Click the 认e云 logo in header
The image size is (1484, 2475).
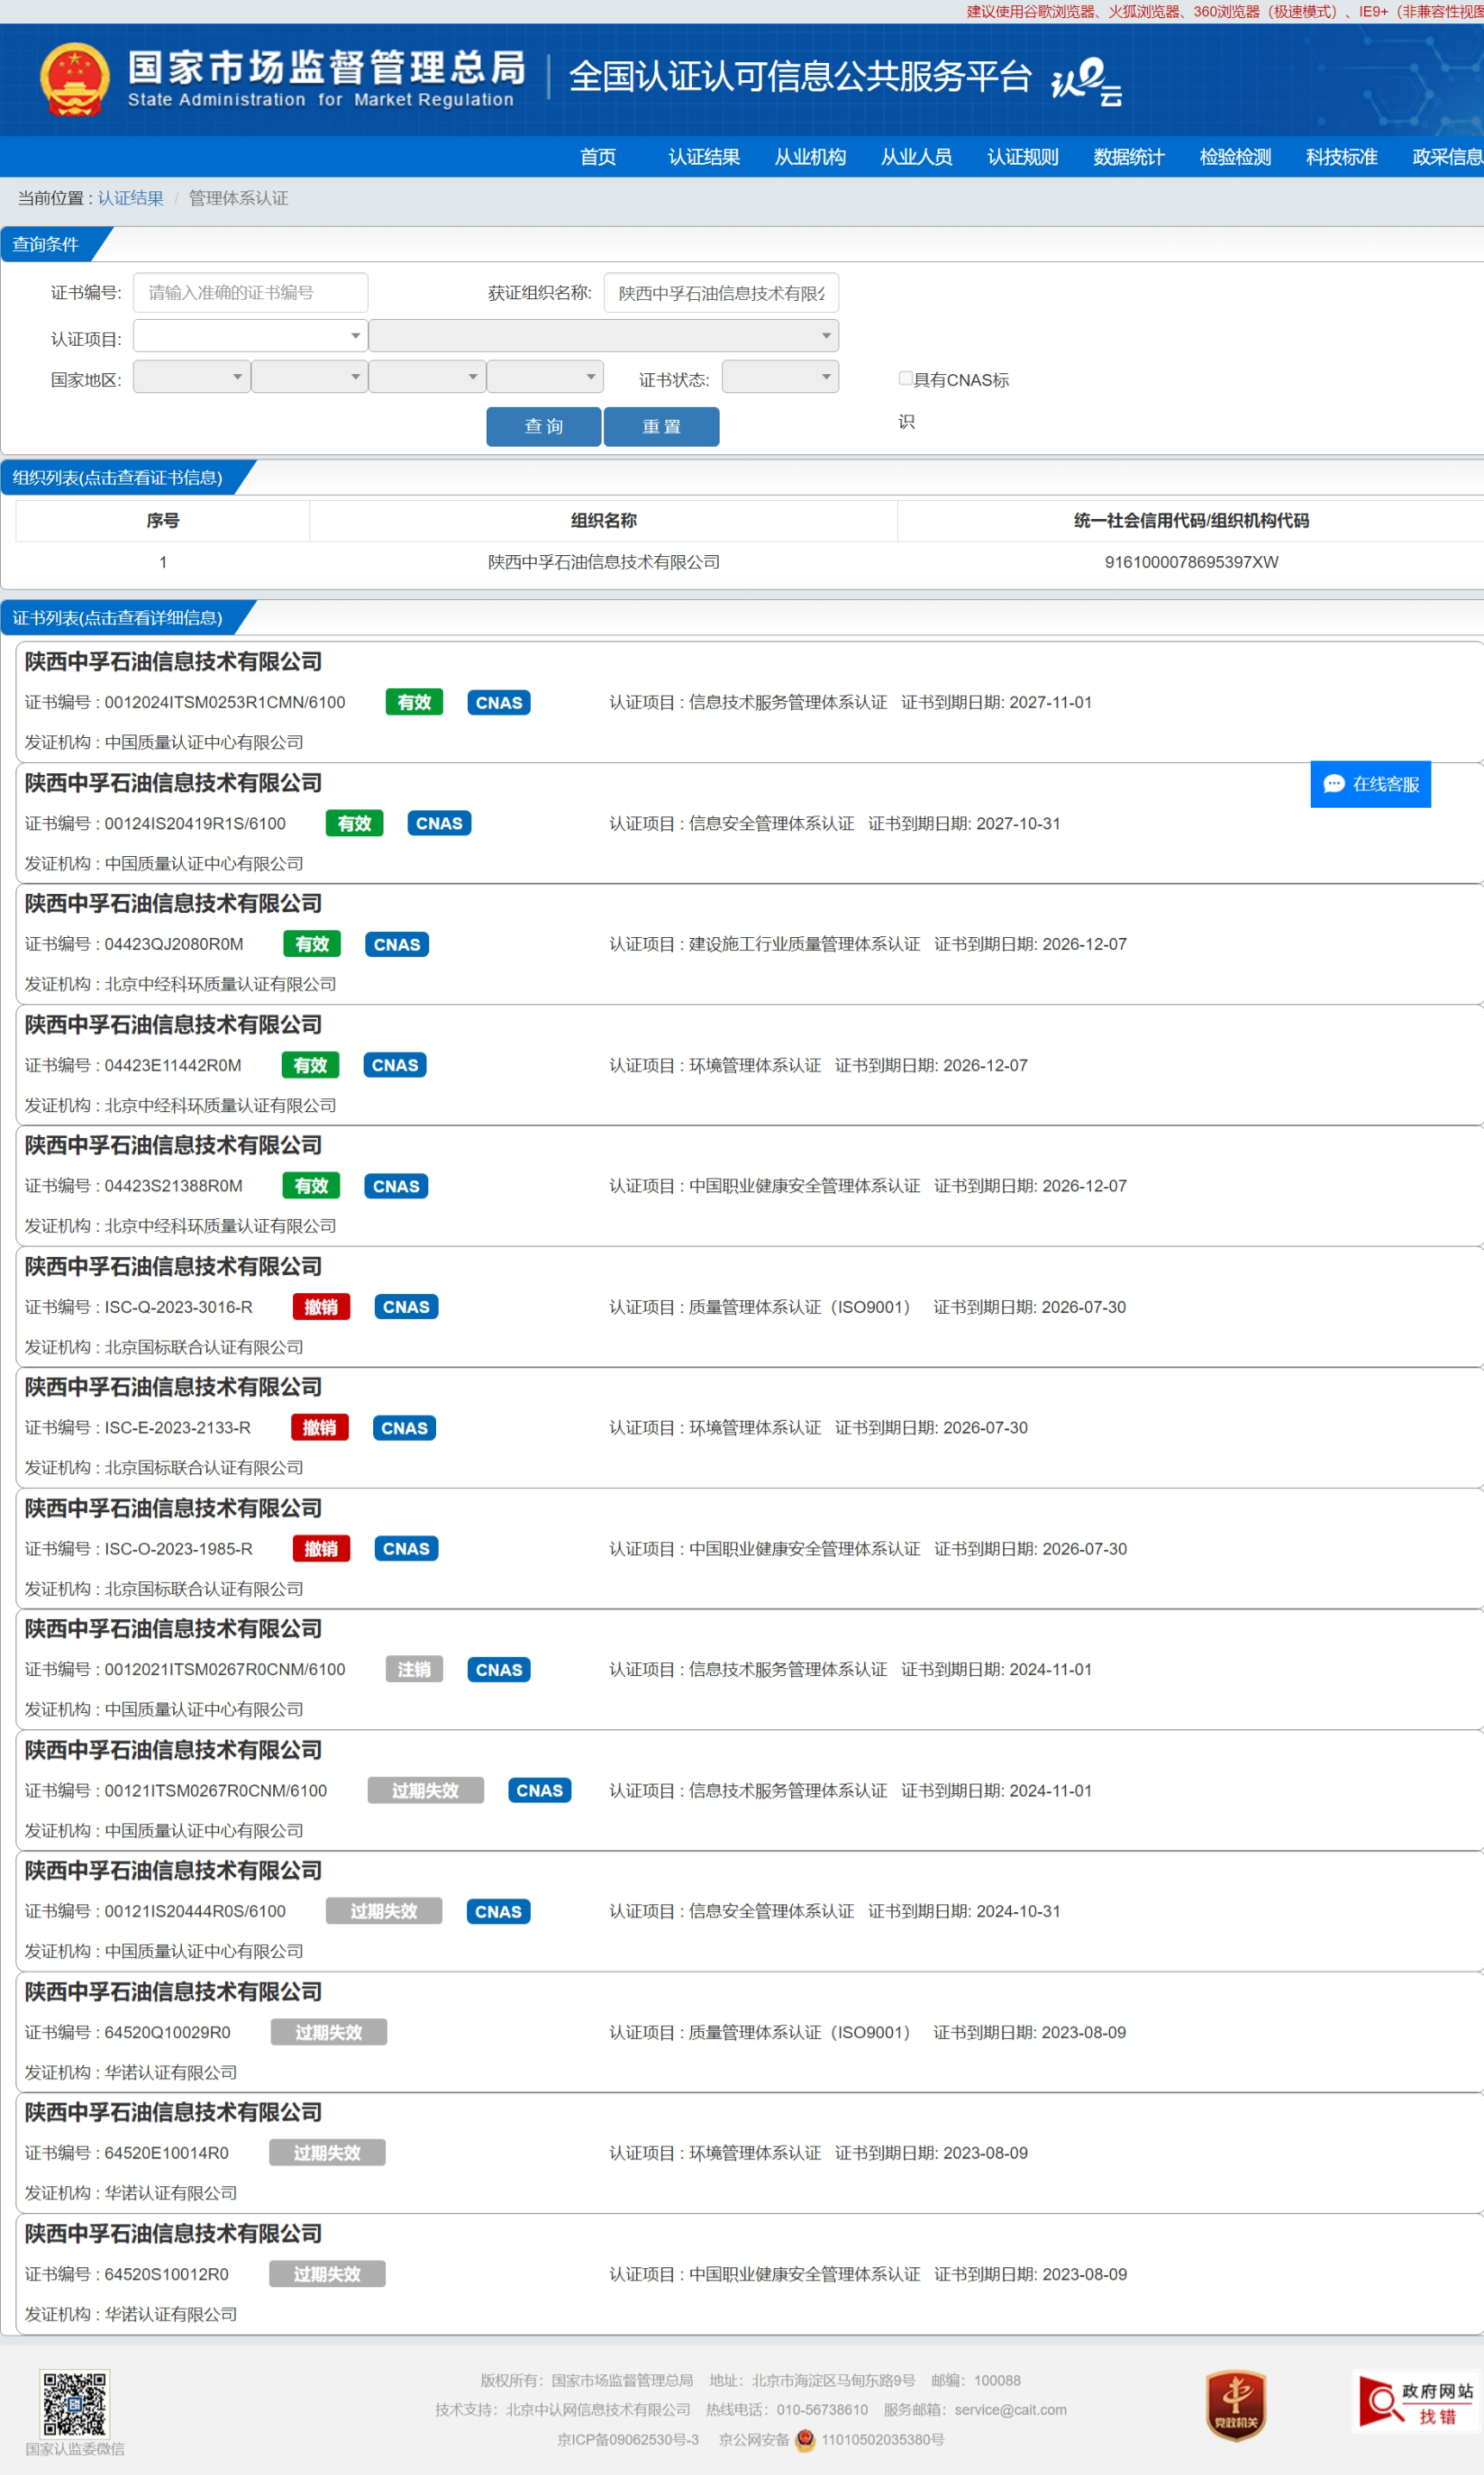click(x=1086, y=81)
